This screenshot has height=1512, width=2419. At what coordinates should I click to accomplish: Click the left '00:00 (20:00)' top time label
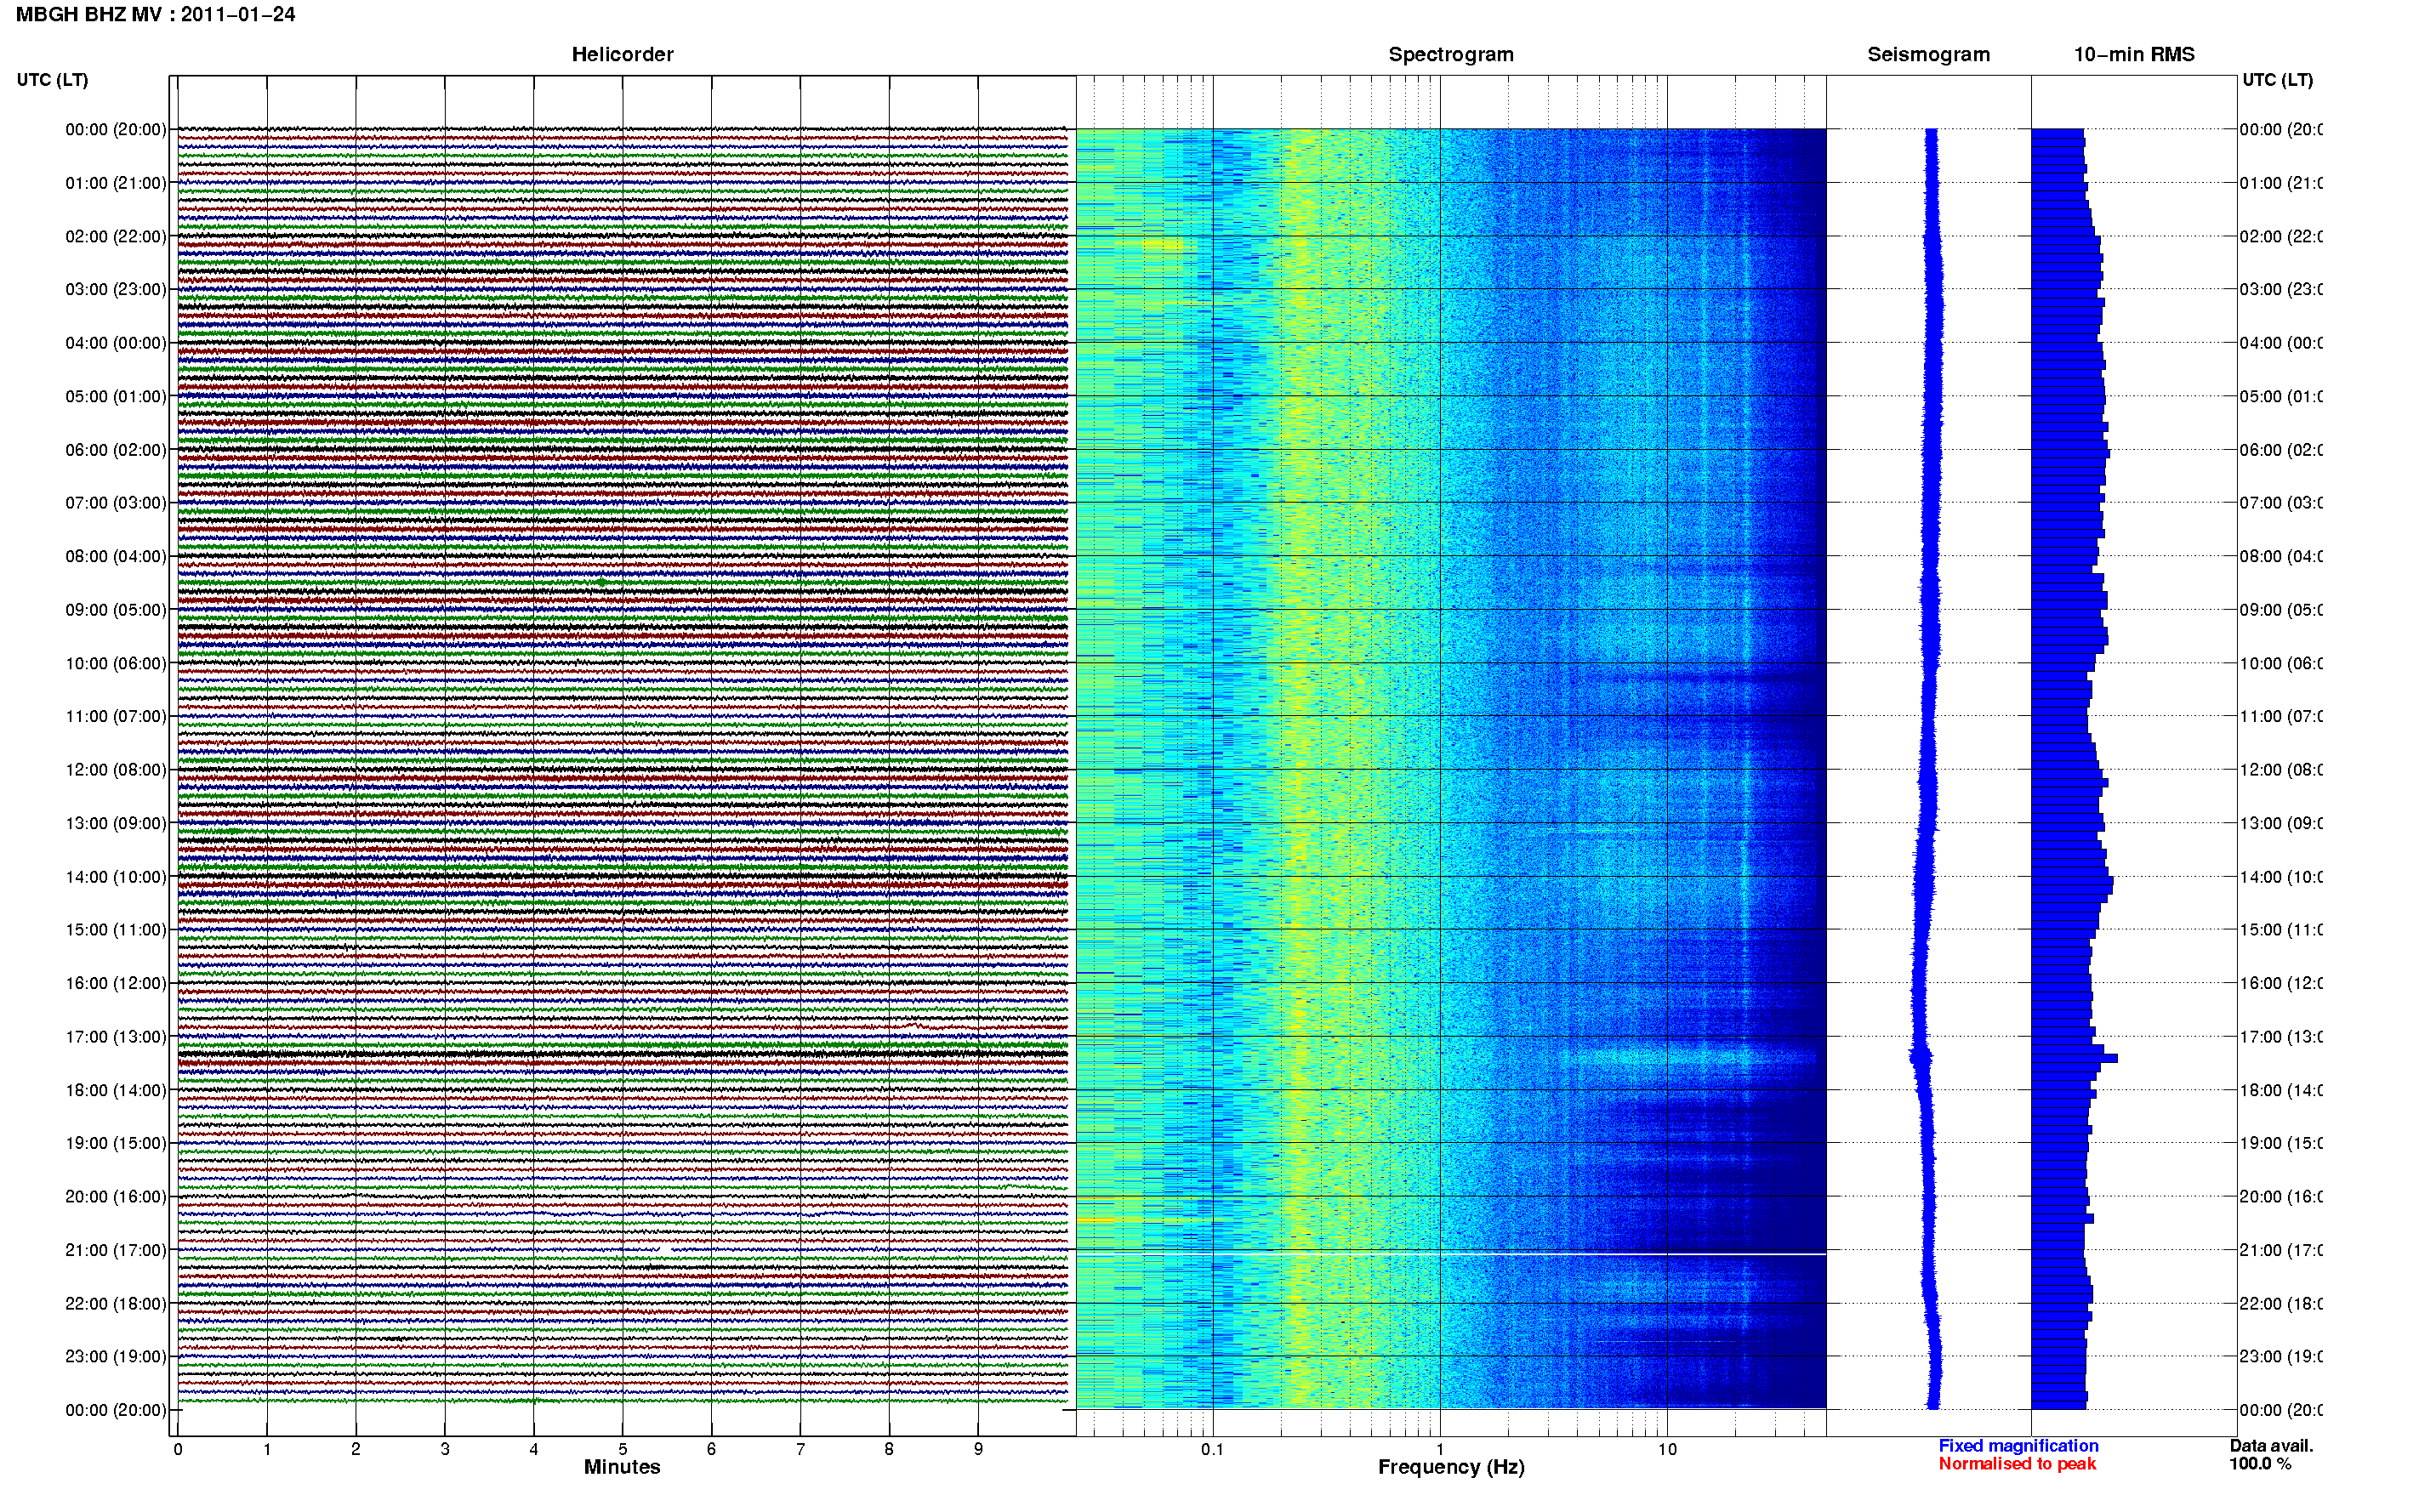pyautogui.click(x=116, y=129)
